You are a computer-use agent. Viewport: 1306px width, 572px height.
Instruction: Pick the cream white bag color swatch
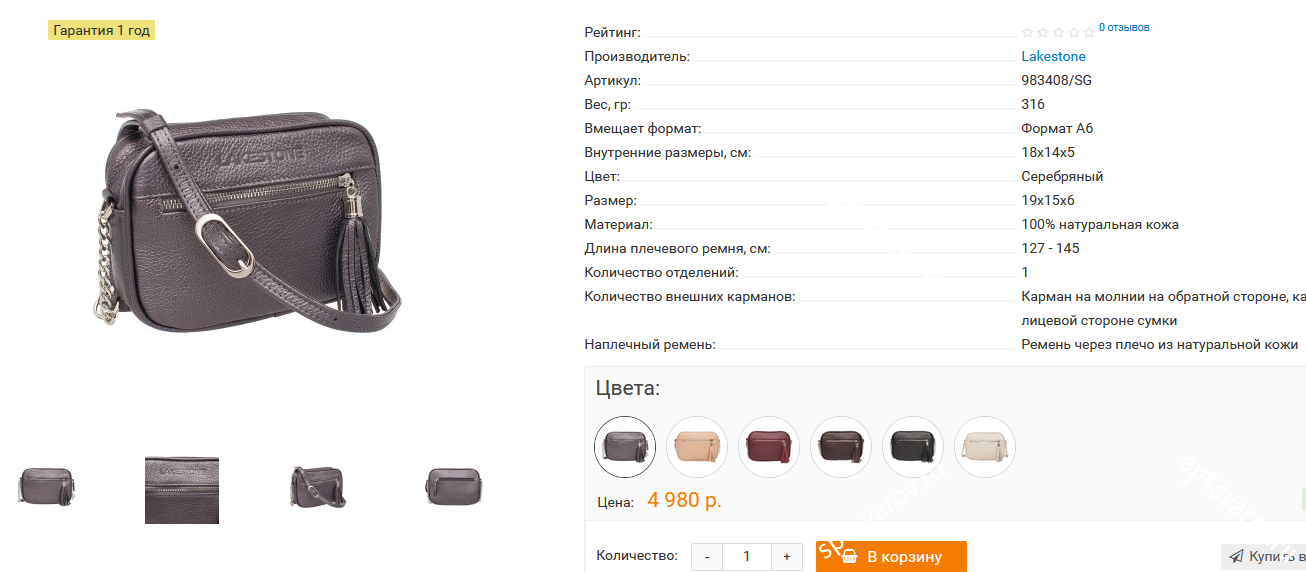pyautogui.click(x=985, y=447)
